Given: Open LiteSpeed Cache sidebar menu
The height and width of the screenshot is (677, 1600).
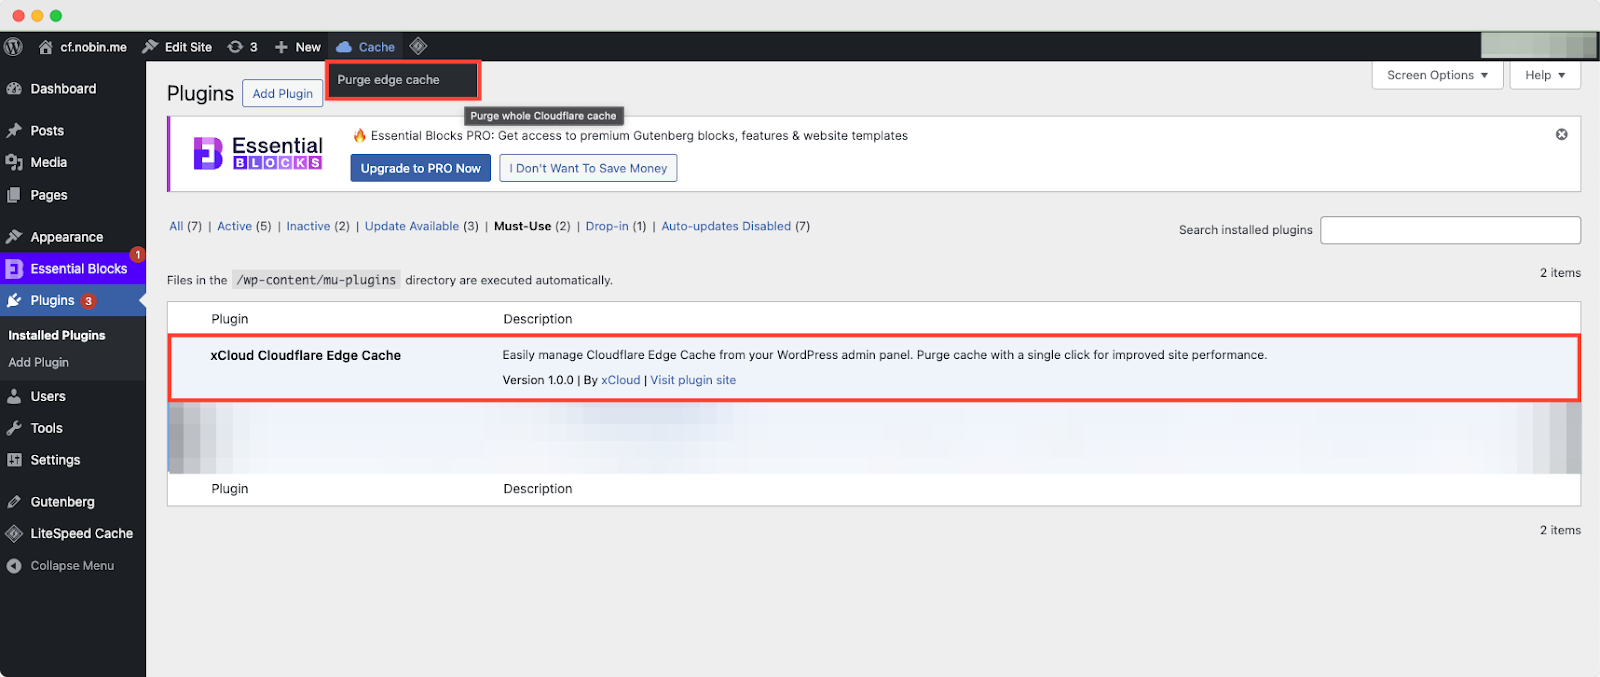Looking at the screenshot, I should pos(81,534).
